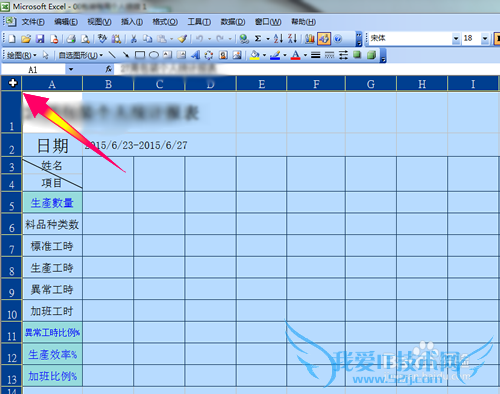
Task: Expand the font size dropdown arrow
Action: click(485, 39)
